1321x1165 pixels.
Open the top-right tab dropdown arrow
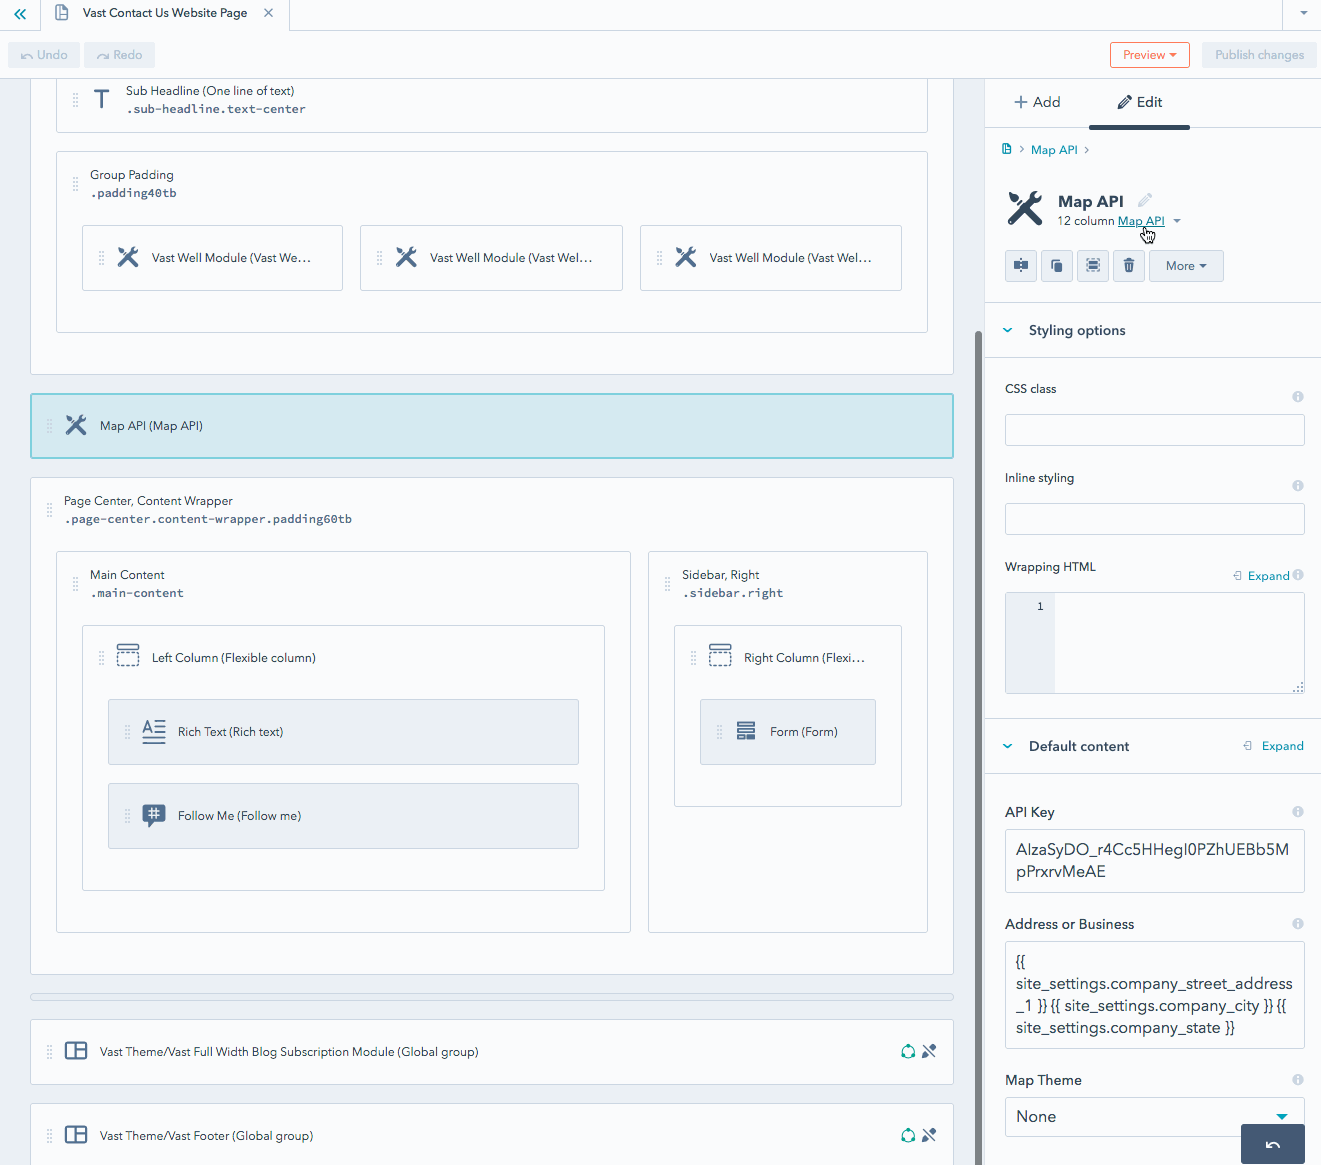pos(1303,13)
